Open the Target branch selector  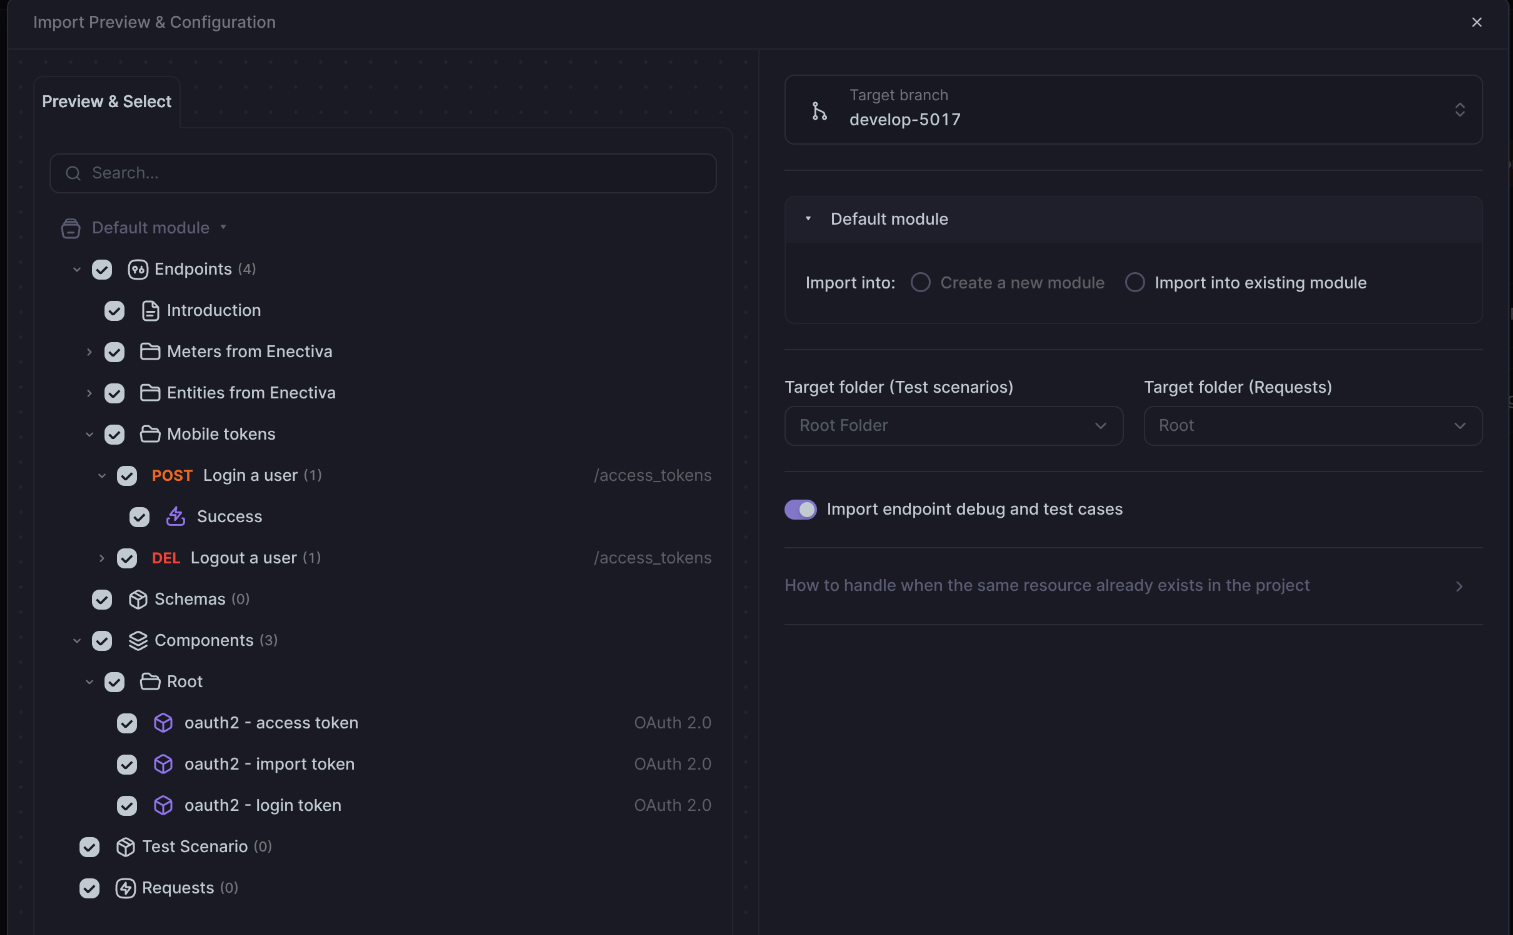tap(1133, 110)
